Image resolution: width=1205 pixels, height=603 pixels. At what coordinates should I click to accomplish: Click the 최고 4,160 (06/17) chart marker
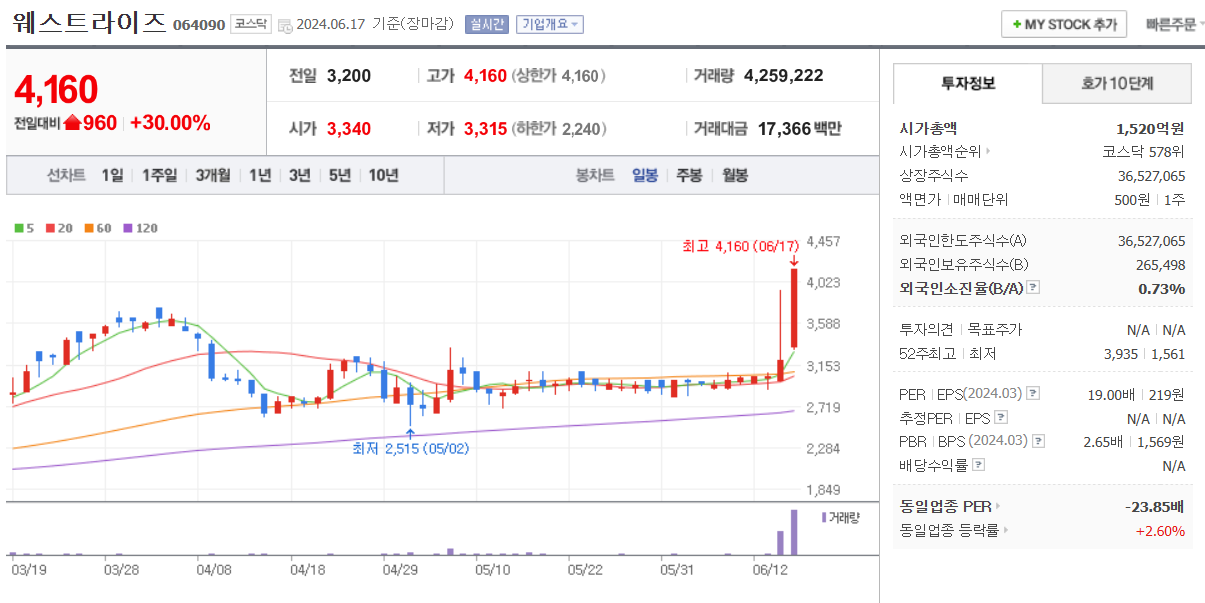pos(740,245)
